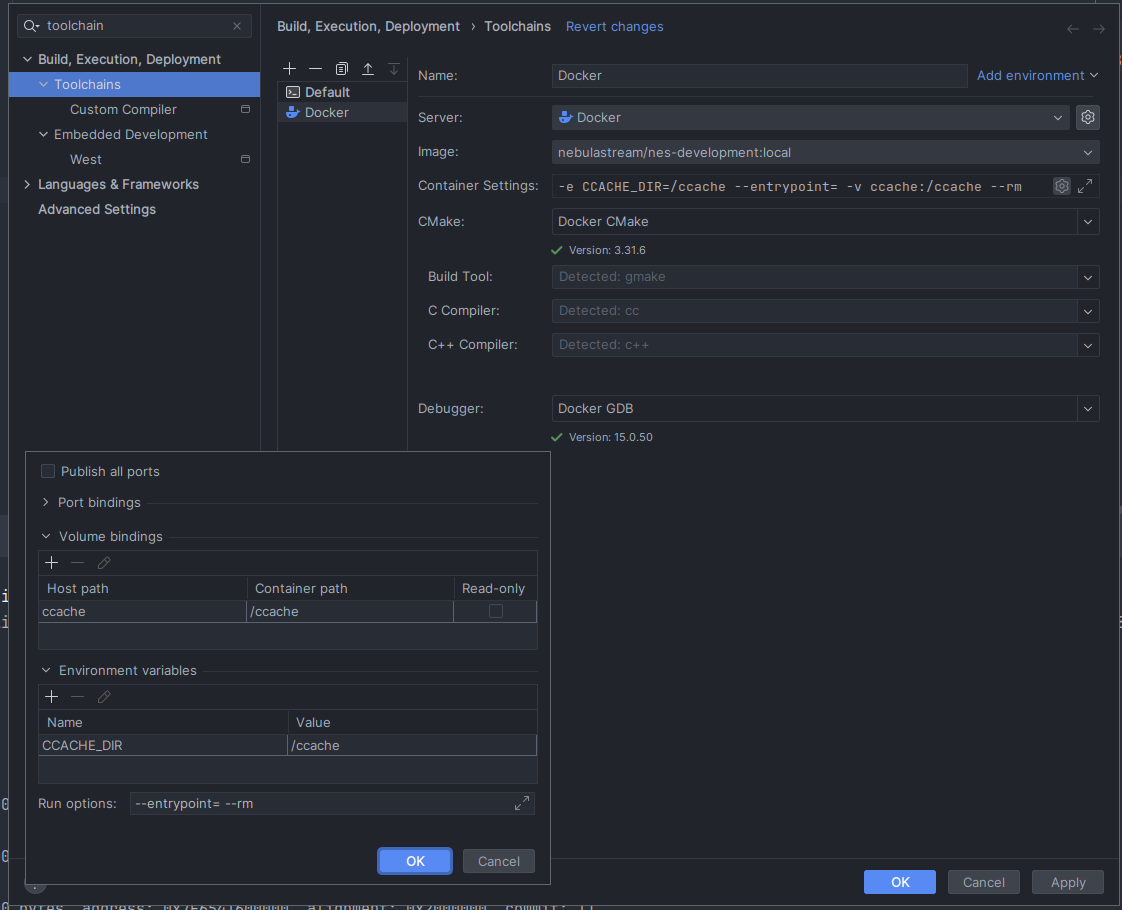Image resolution: width=1122 pixels, height=910 pixels.
Task: Remove selected toolchain with minus icon
Action: [x=315, y=69]
